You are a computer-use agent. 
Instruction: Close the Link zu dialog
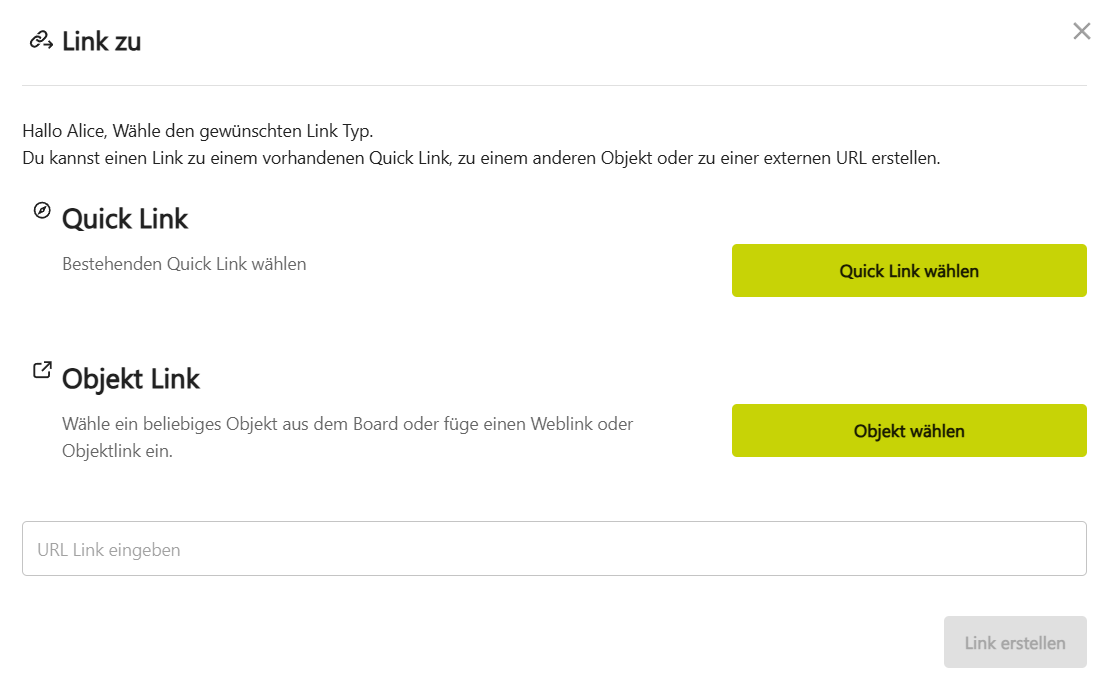[1081, 31]
